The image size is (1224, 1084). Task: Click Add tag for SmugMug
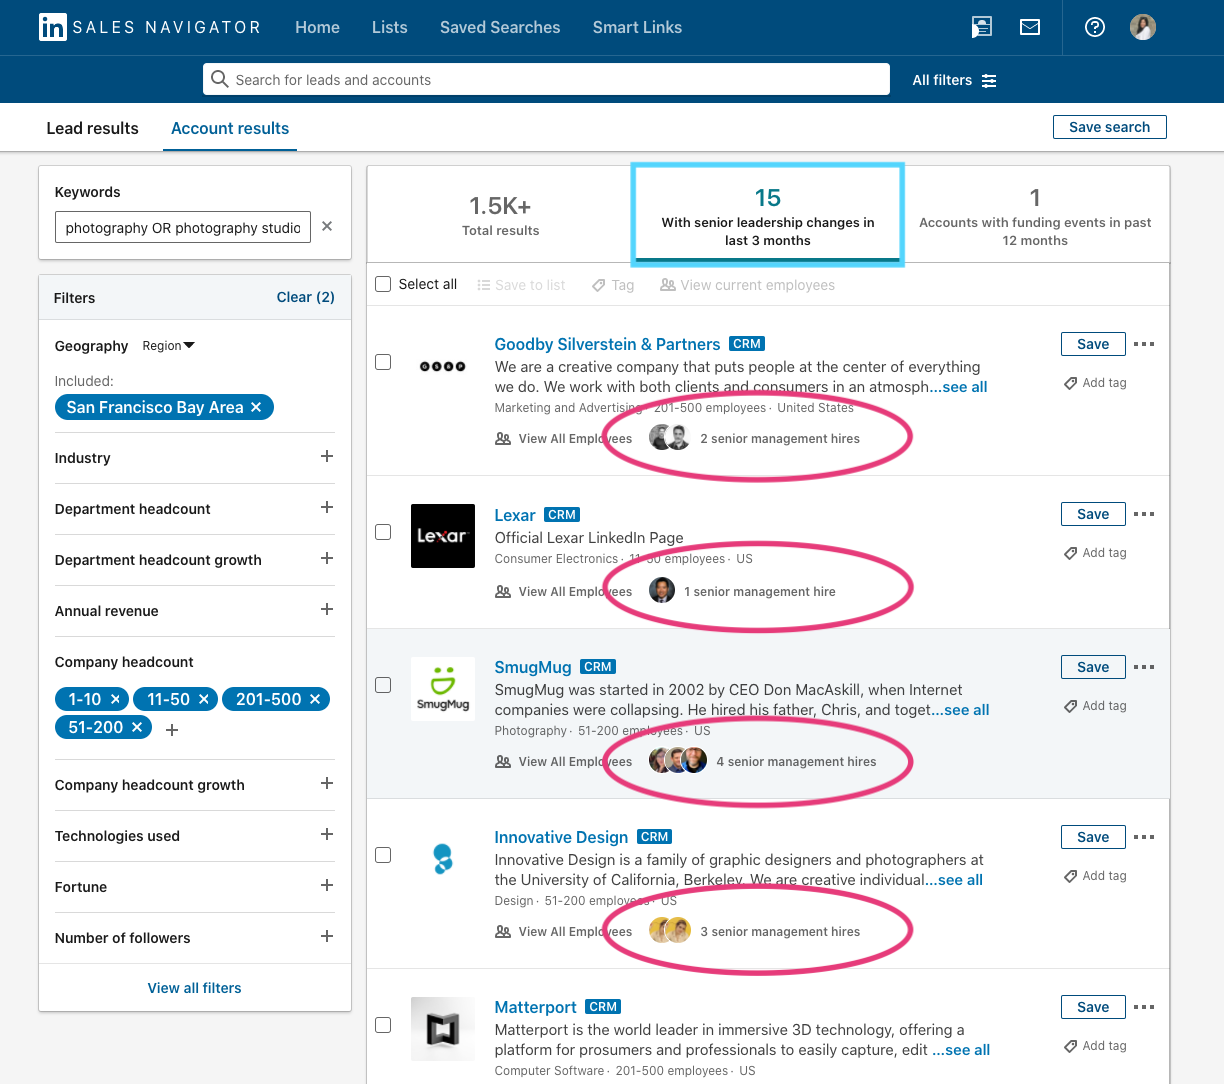click(1096, 706)
